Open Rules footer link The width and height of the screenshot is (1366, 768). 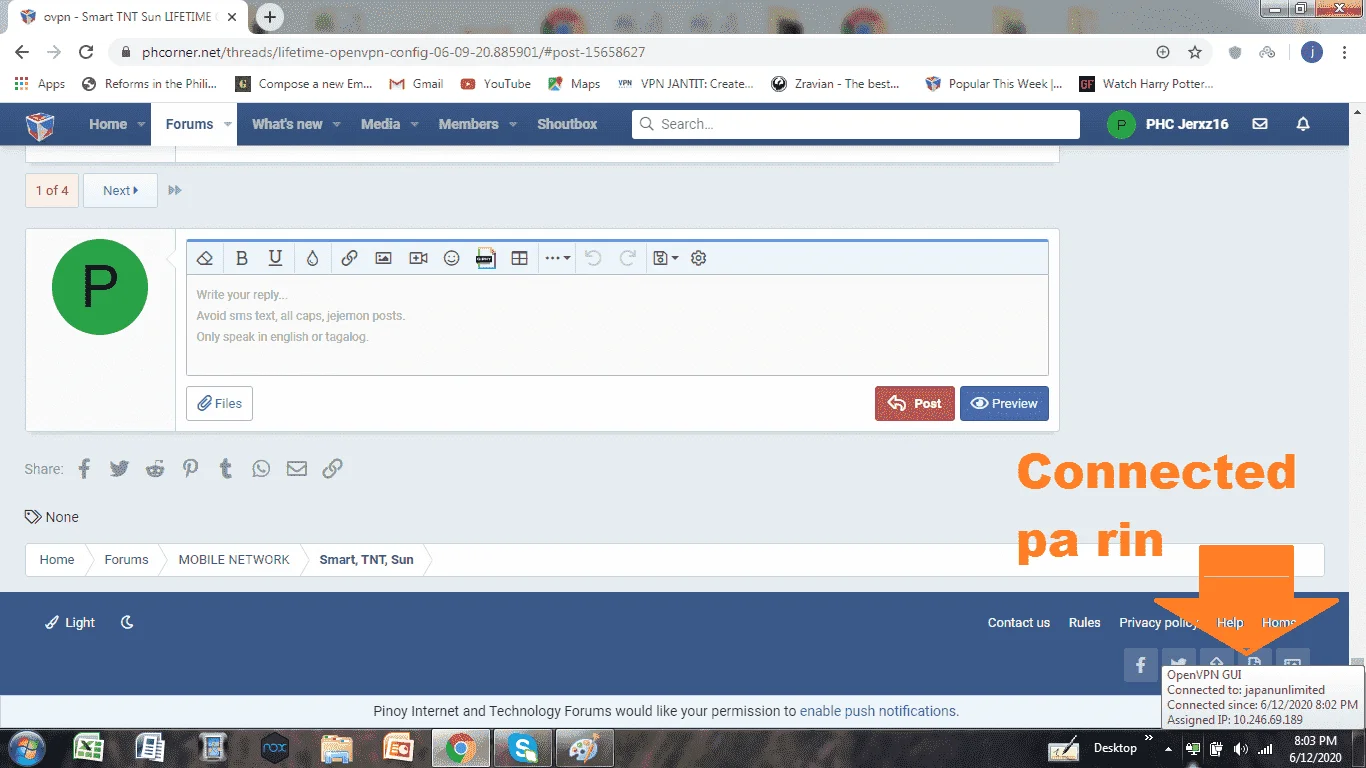coord(1084,622)
